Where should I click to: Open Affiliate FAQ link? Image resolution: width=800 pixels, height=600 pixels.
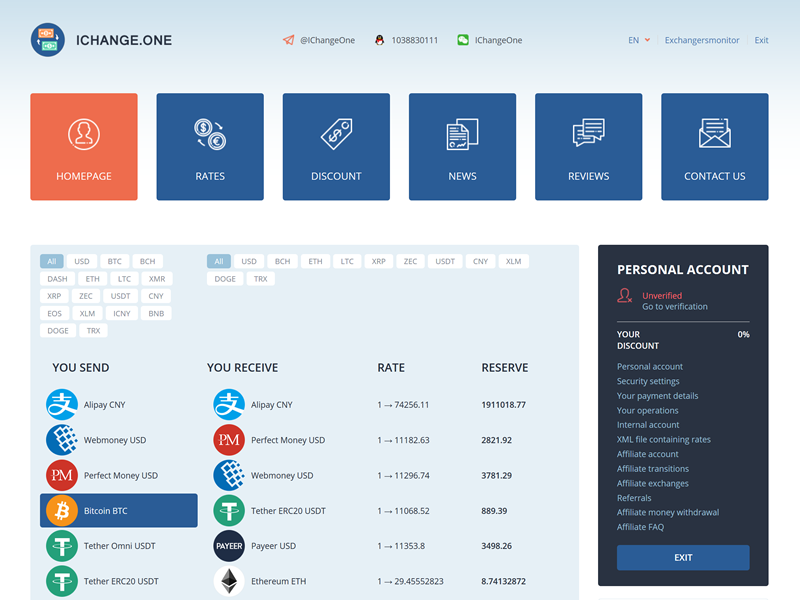[640, 527]
